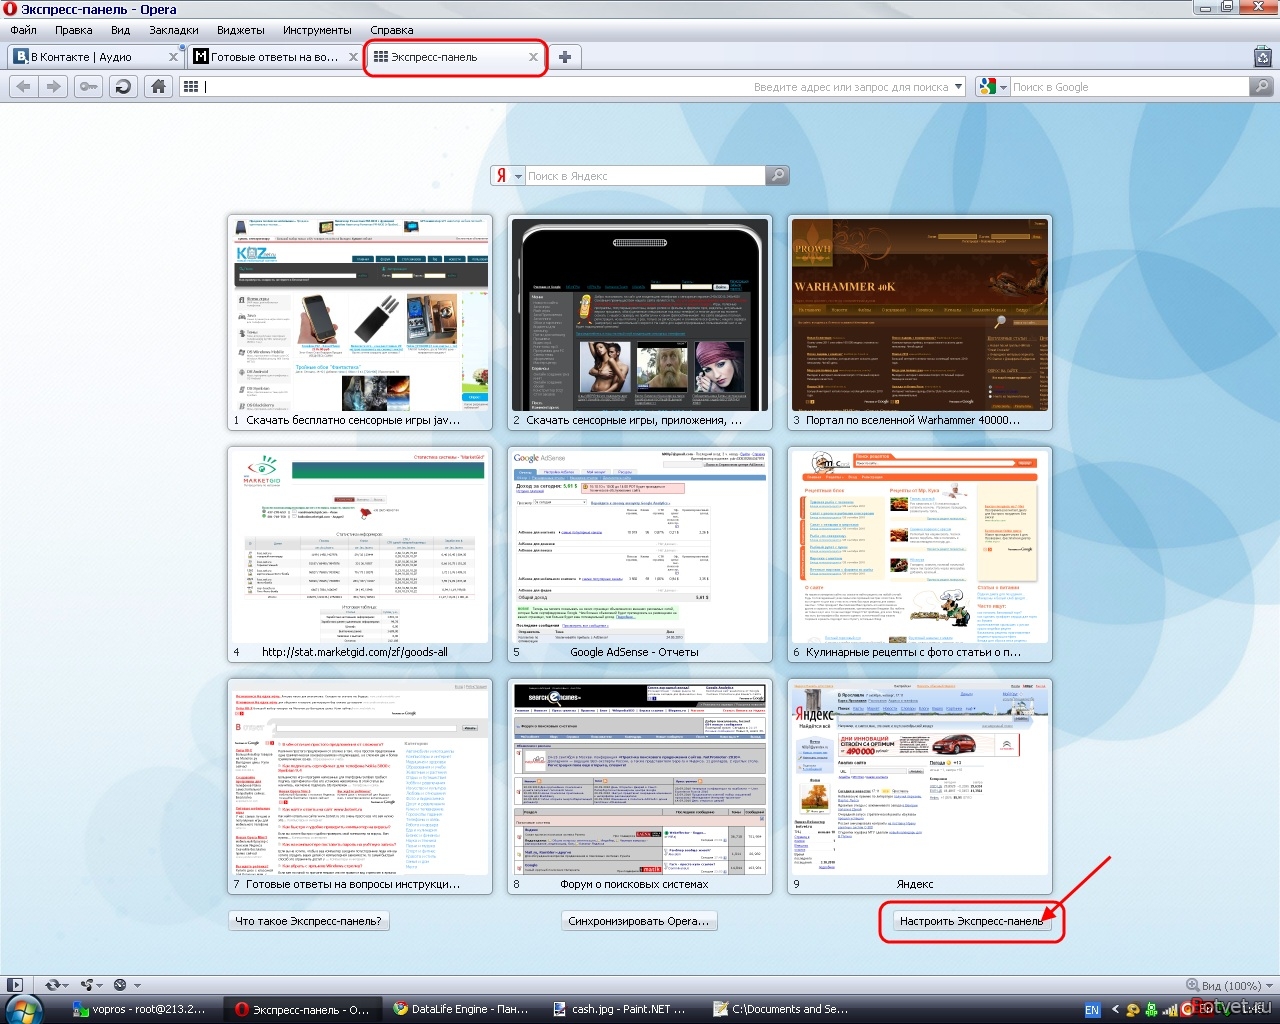This screenshot has height=1024, width=1280.
Task: Open speed dial 3 Warhammer 40000 portal
Action: pos(920,322)
